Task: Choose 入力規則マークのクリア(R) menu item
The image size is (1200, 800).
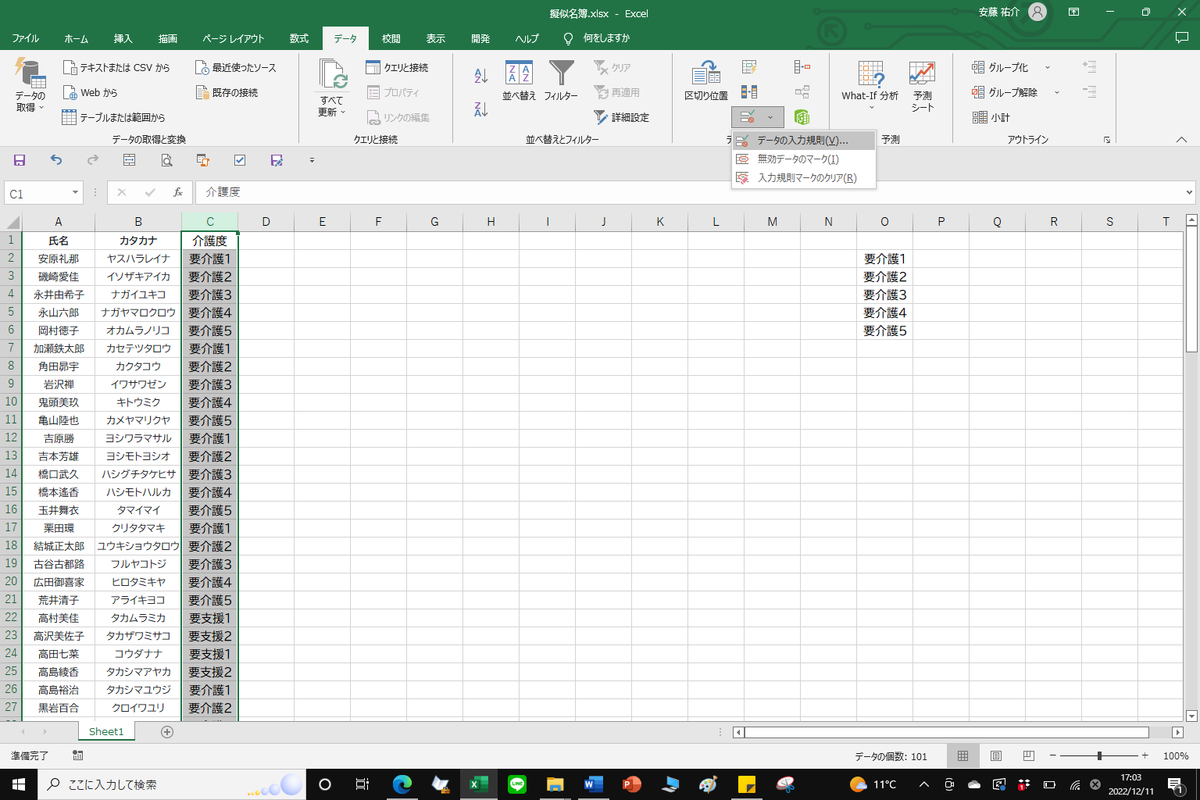Action: click(x=803, y=178)
